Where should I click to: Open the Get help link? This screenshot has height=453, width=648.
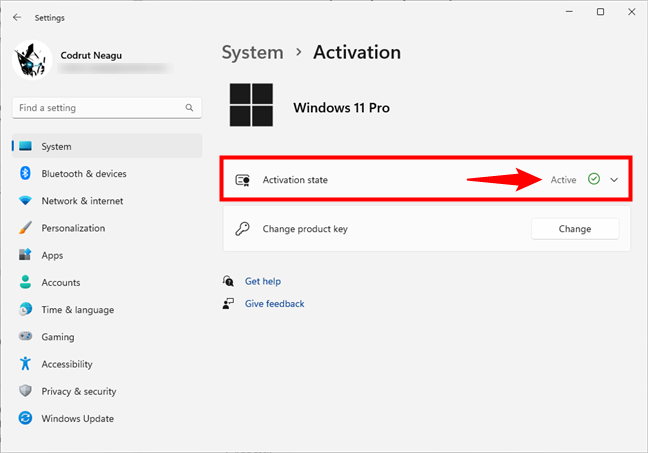[x=263, y=281]
